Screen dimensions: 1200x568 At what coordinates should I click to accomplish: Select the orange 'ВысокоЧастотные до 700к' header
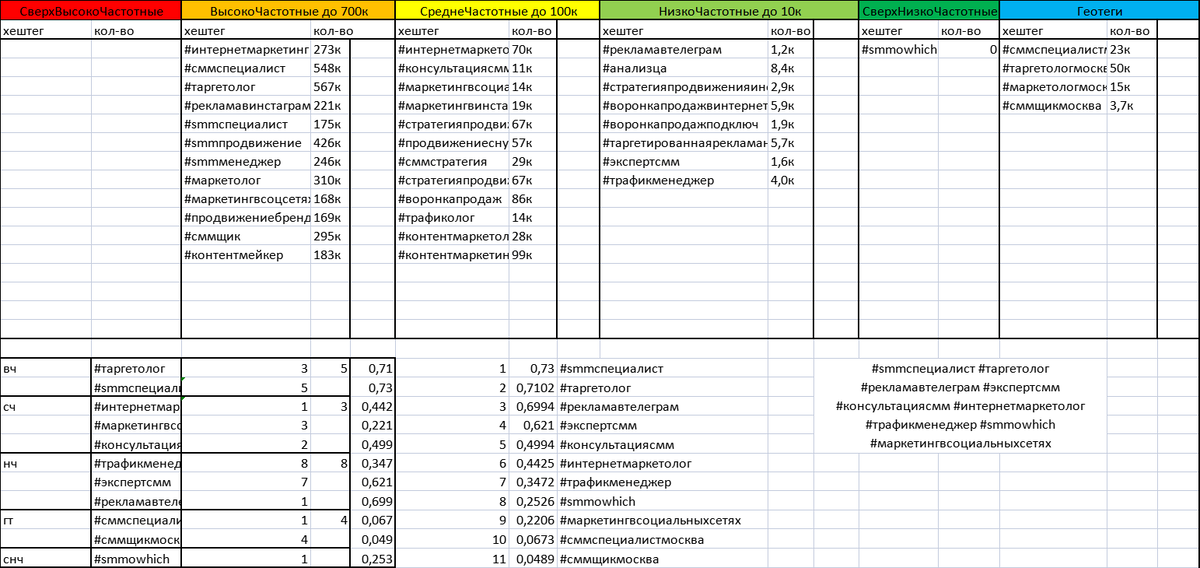pyautogui.click(x=288, y=11)
